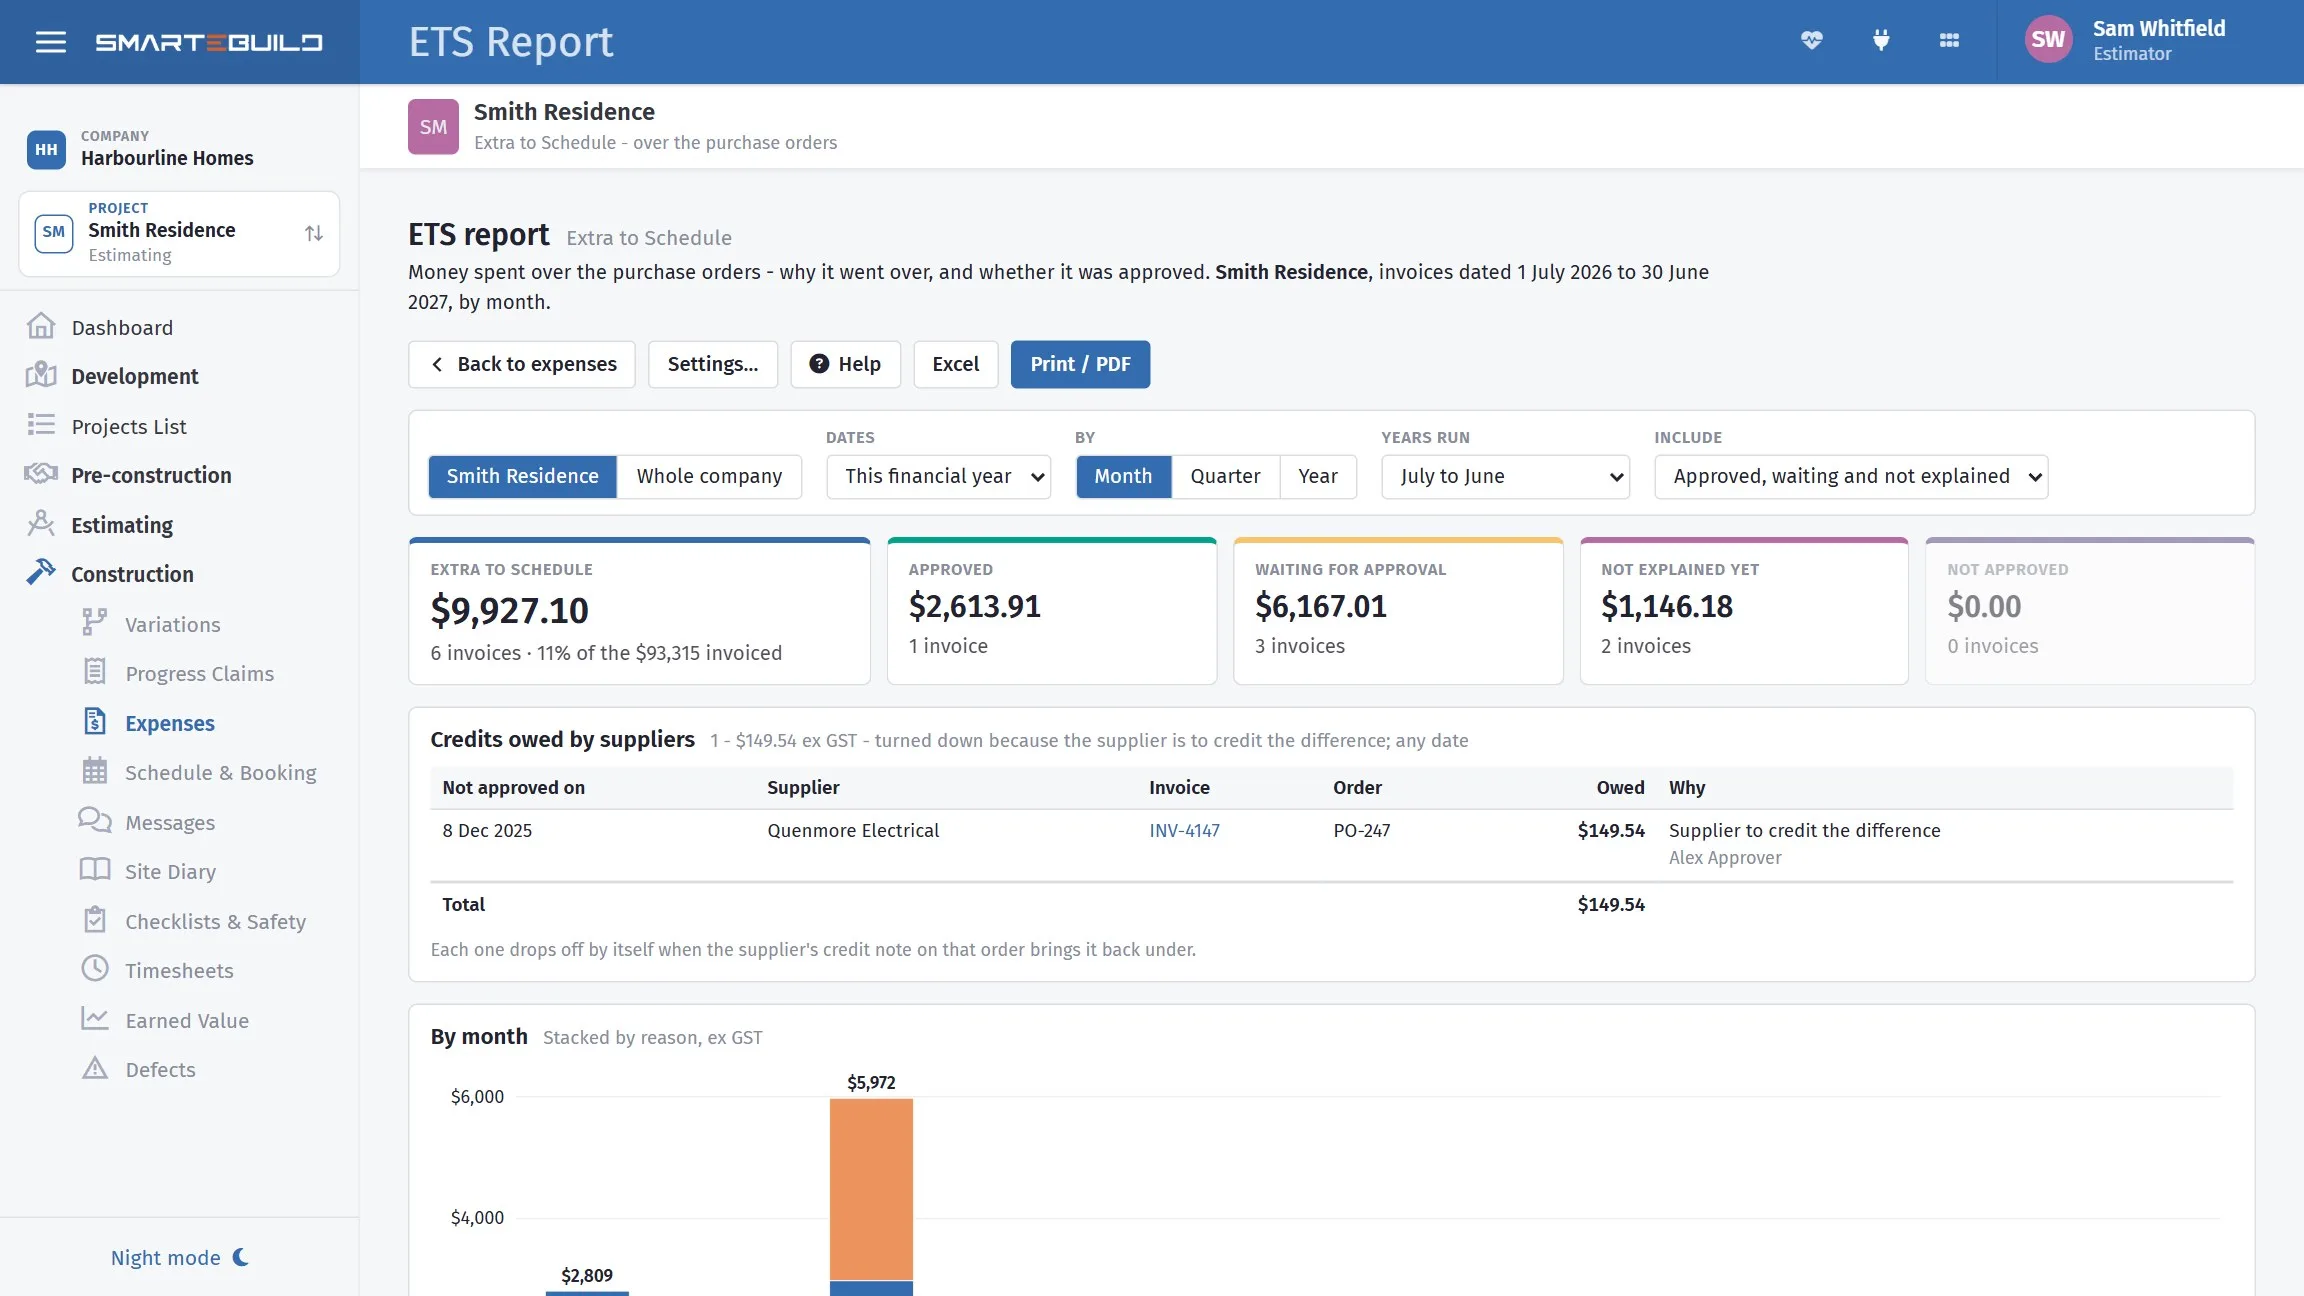This screenshot has height=1296, width=2304.
Task: Open the INV-4147 invoice link
Action: 1184,830
